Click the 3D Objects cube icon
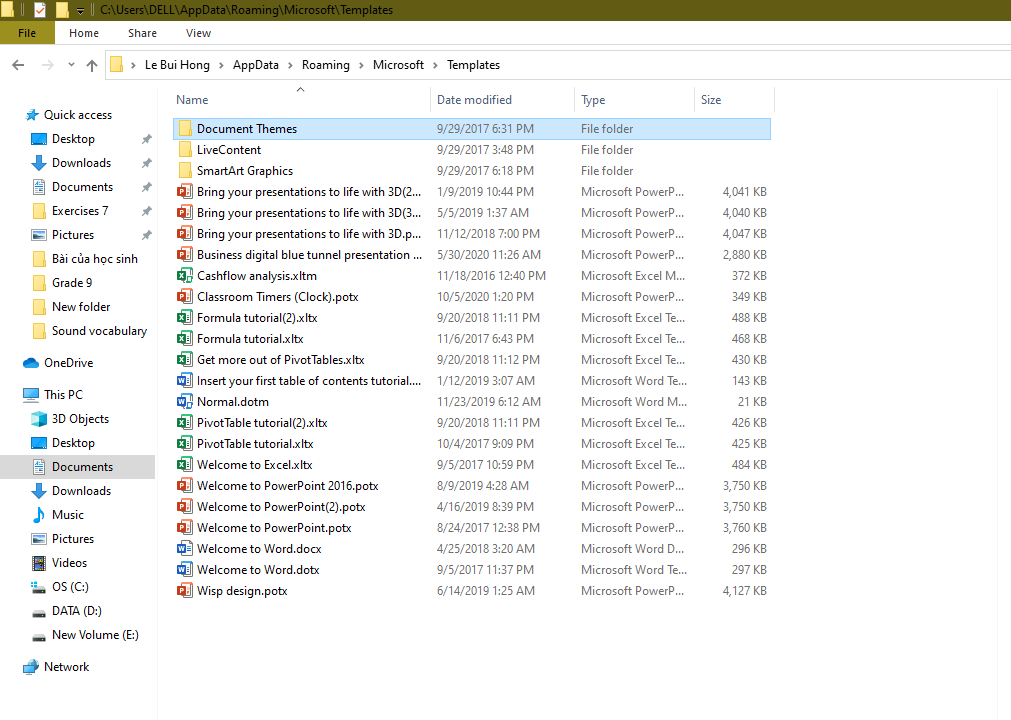 (39, 419)
